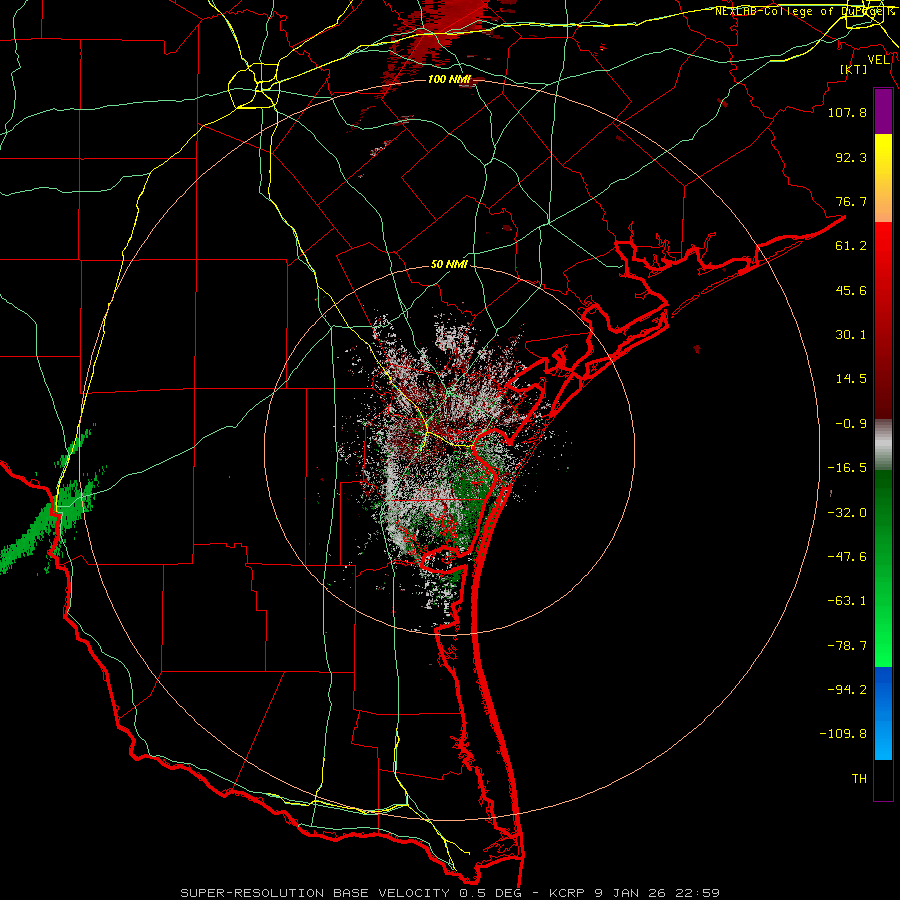Click the 14.5 velocity scale value
Viewport: 900px width, 900px height.
pos(851,379)
